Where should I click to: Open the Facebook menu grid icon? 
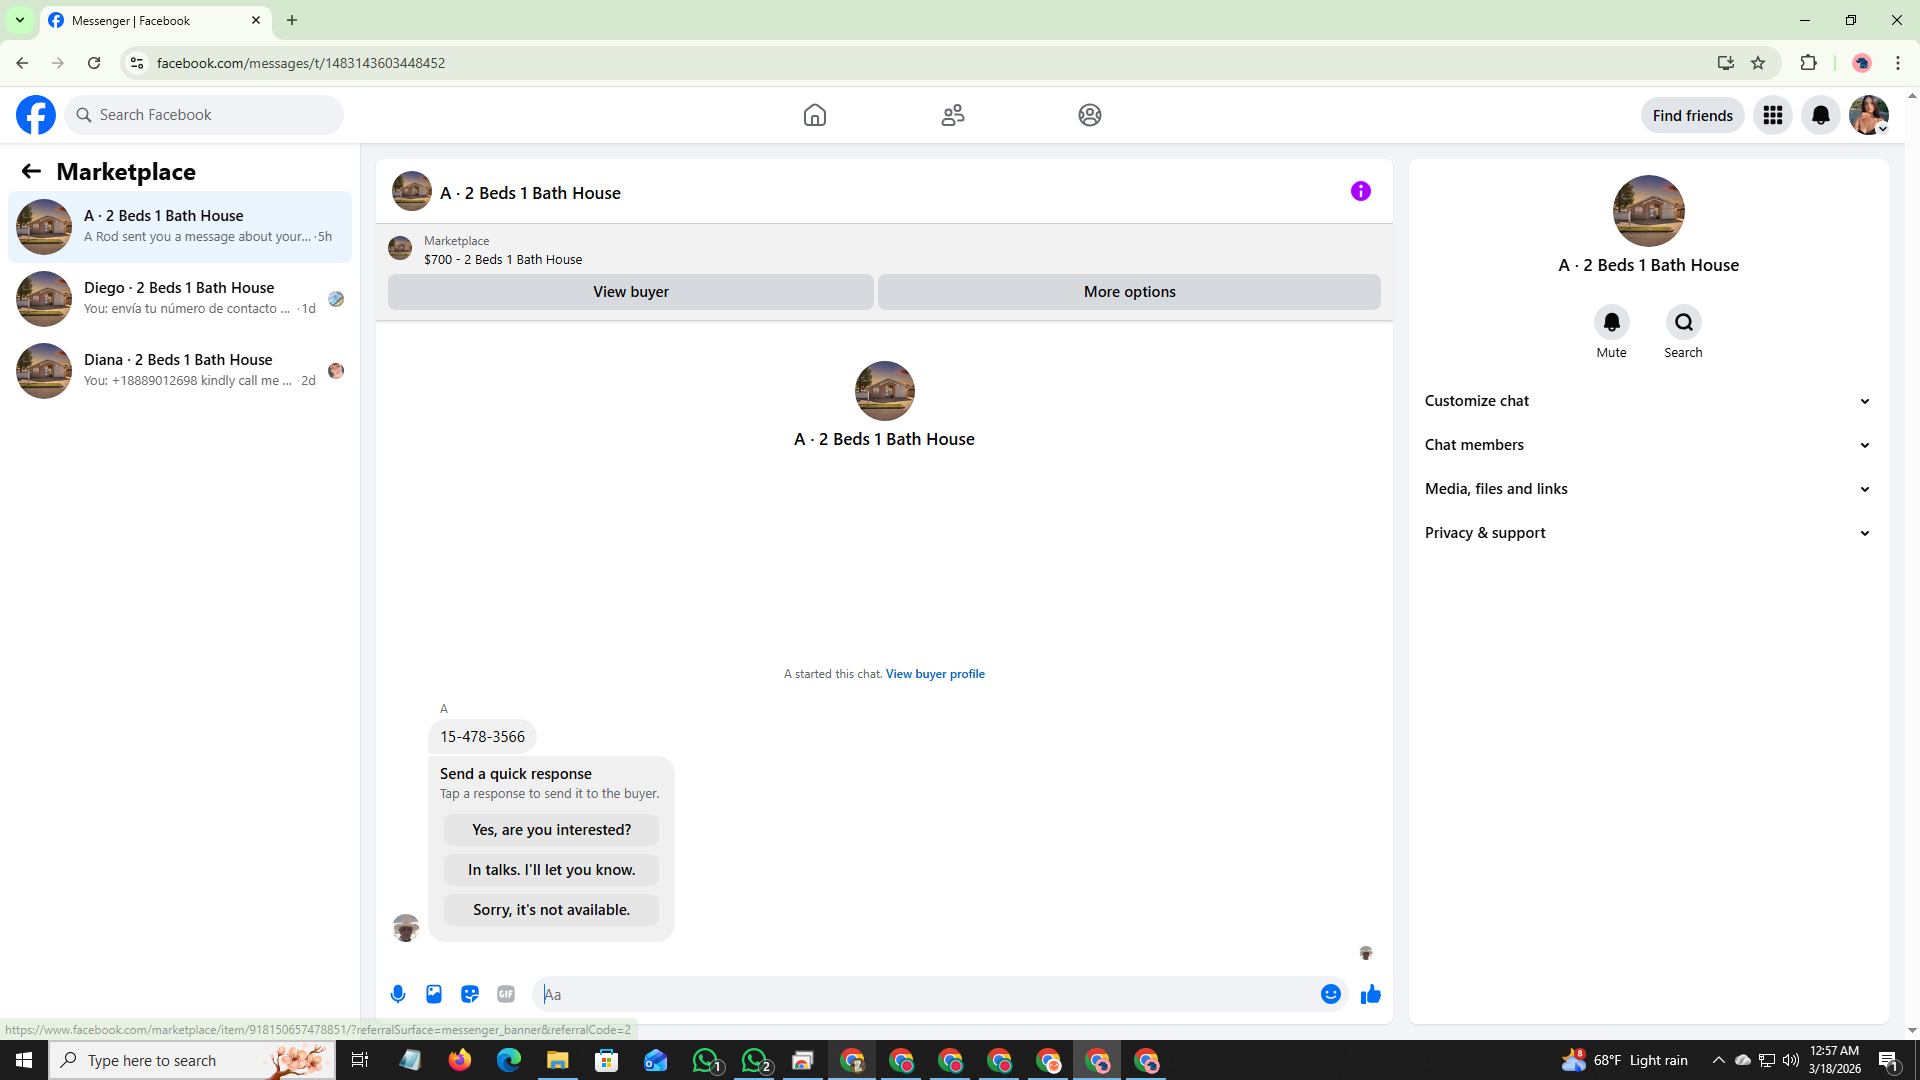[1773, 115]
